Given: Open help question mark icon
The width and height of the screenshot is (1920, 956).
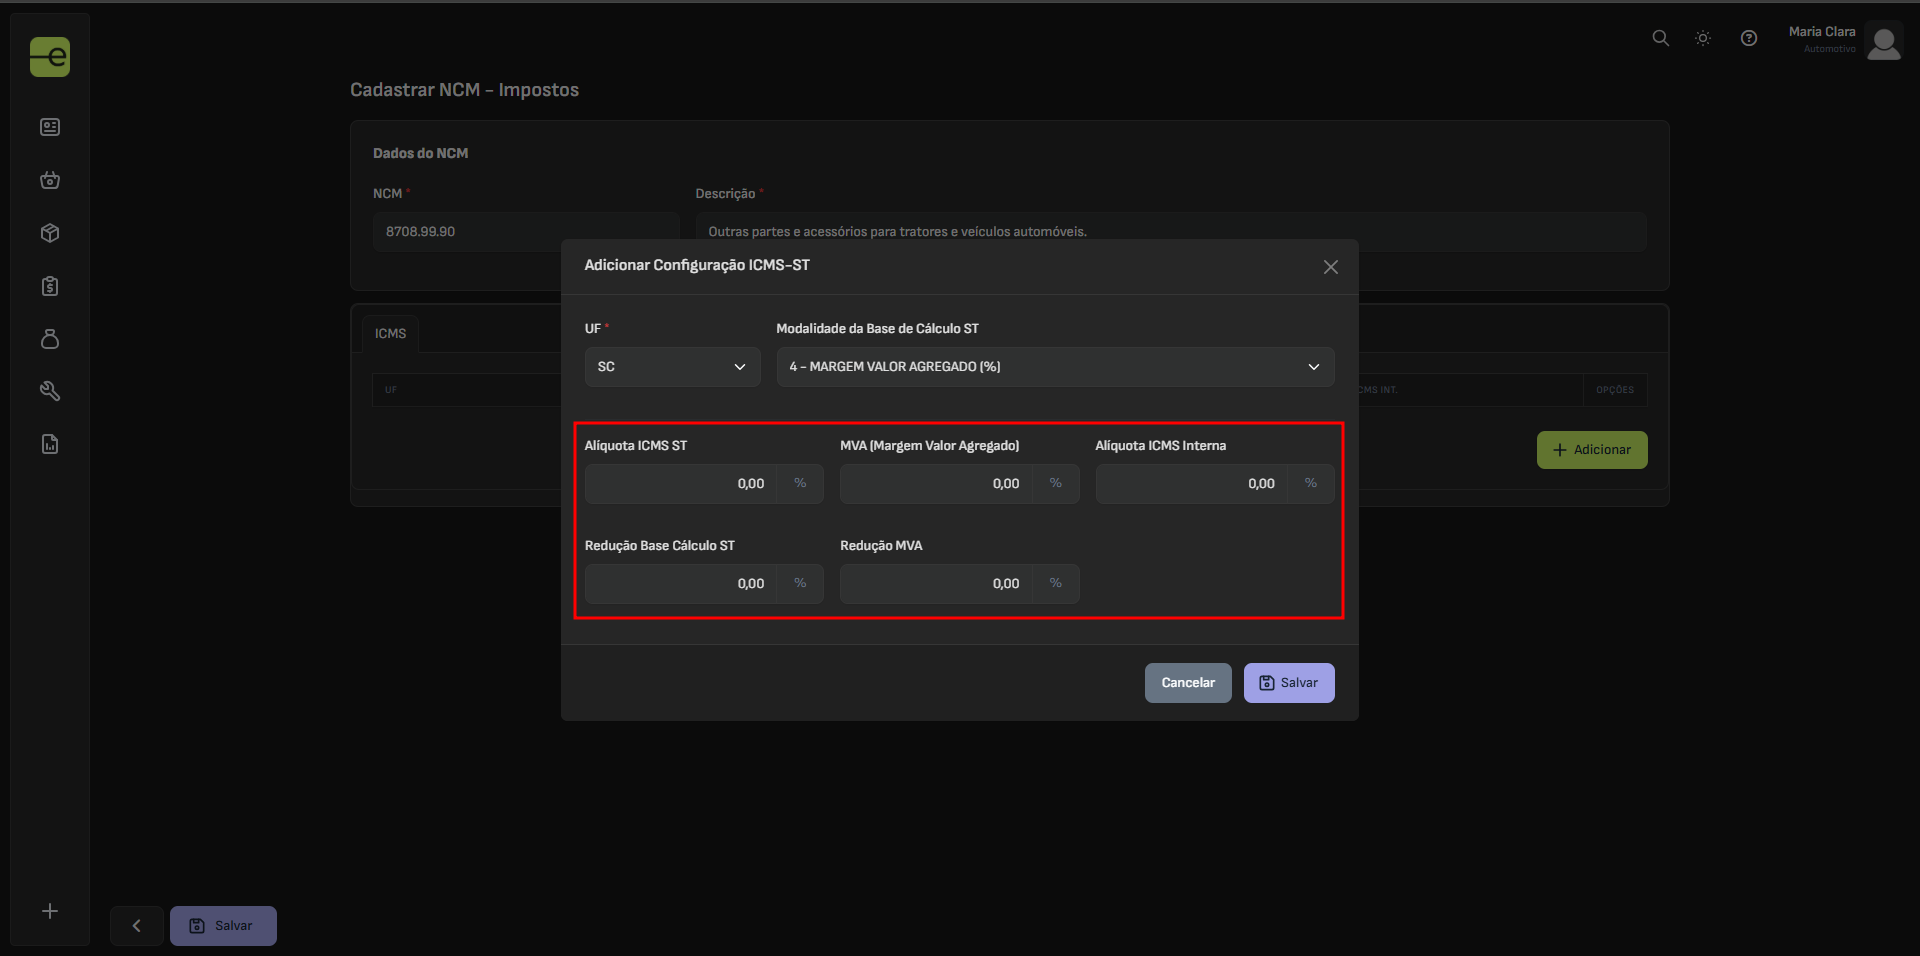Looking at the screenshot, I should (1748, 38).
